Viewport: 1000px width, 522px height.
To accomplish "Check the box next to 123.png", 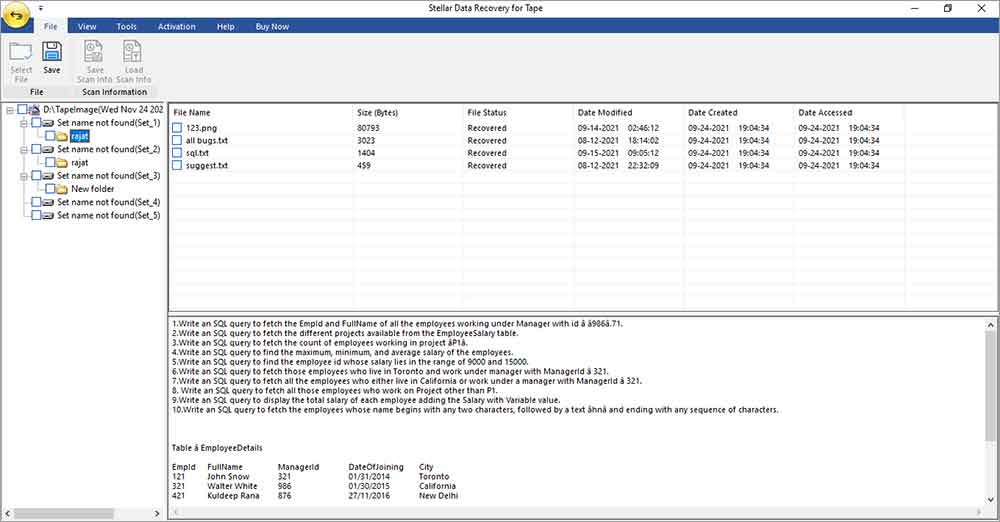I will point(177,128).
